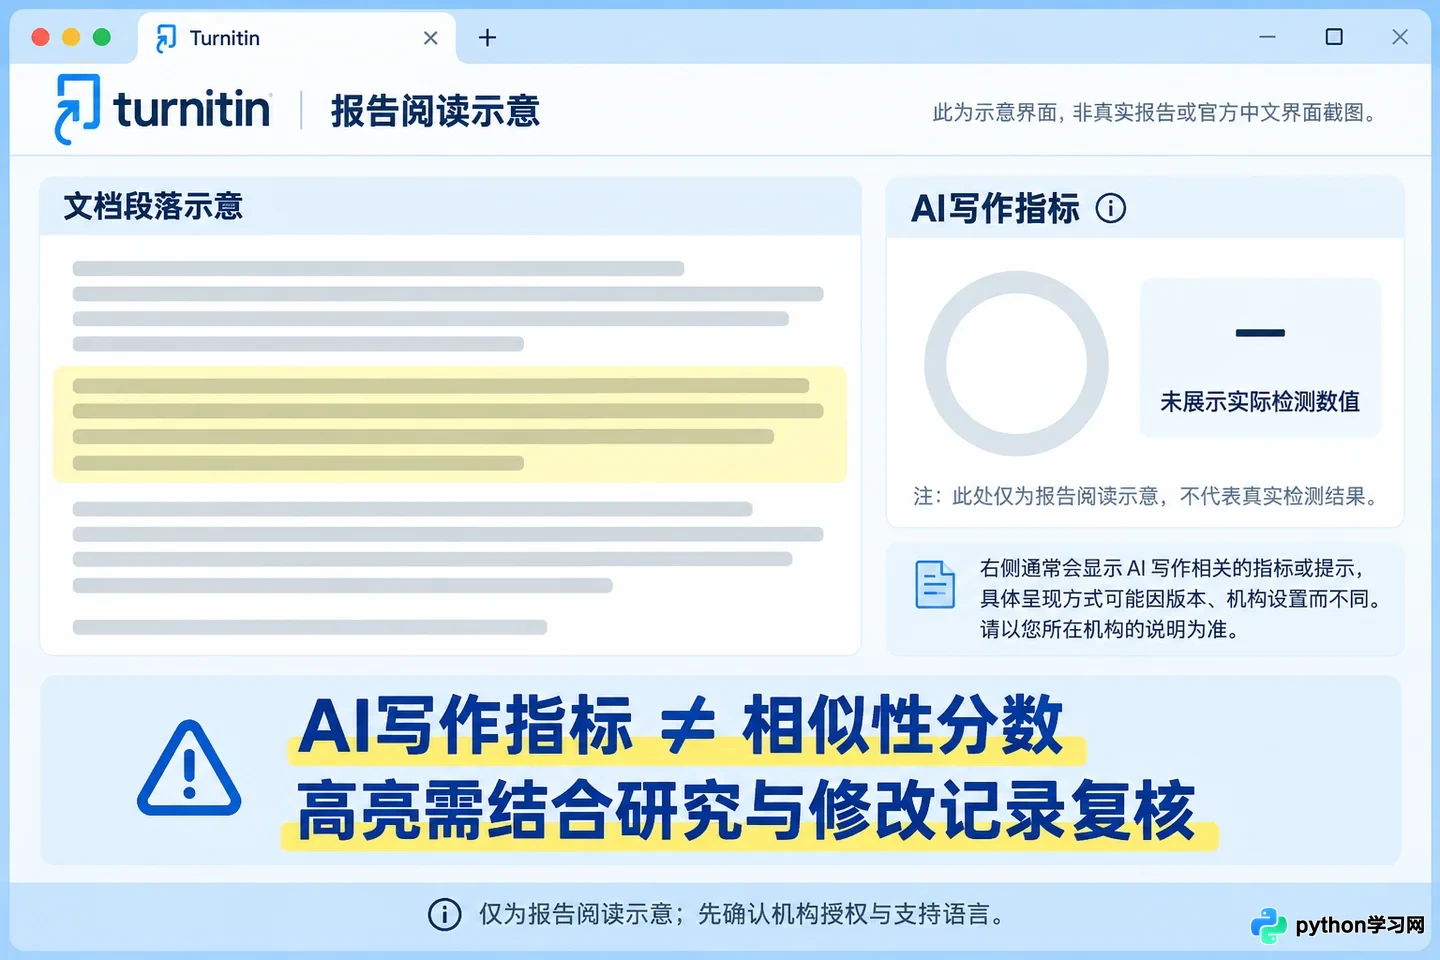
Task: Click the empty AI indicator ring gauge
Action: 1016,364
